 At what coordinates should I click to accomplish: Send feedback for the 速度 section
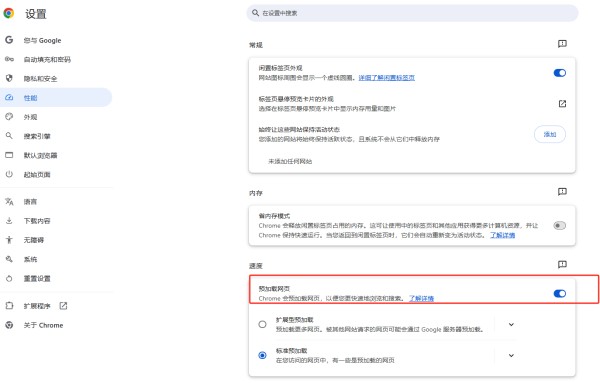(x=562, y=264)
